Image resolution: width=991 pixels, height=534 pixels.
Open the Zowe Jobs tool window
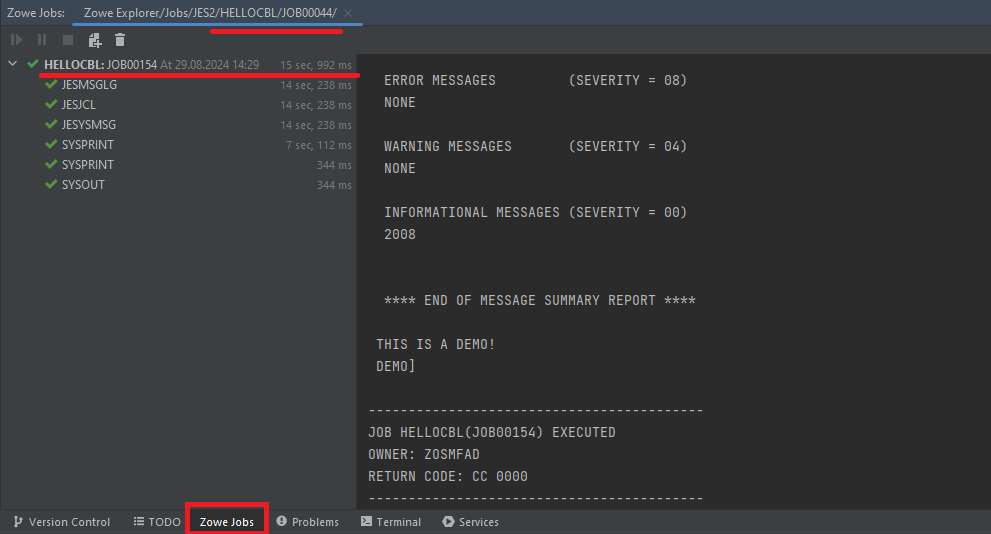tap(226, 522)
